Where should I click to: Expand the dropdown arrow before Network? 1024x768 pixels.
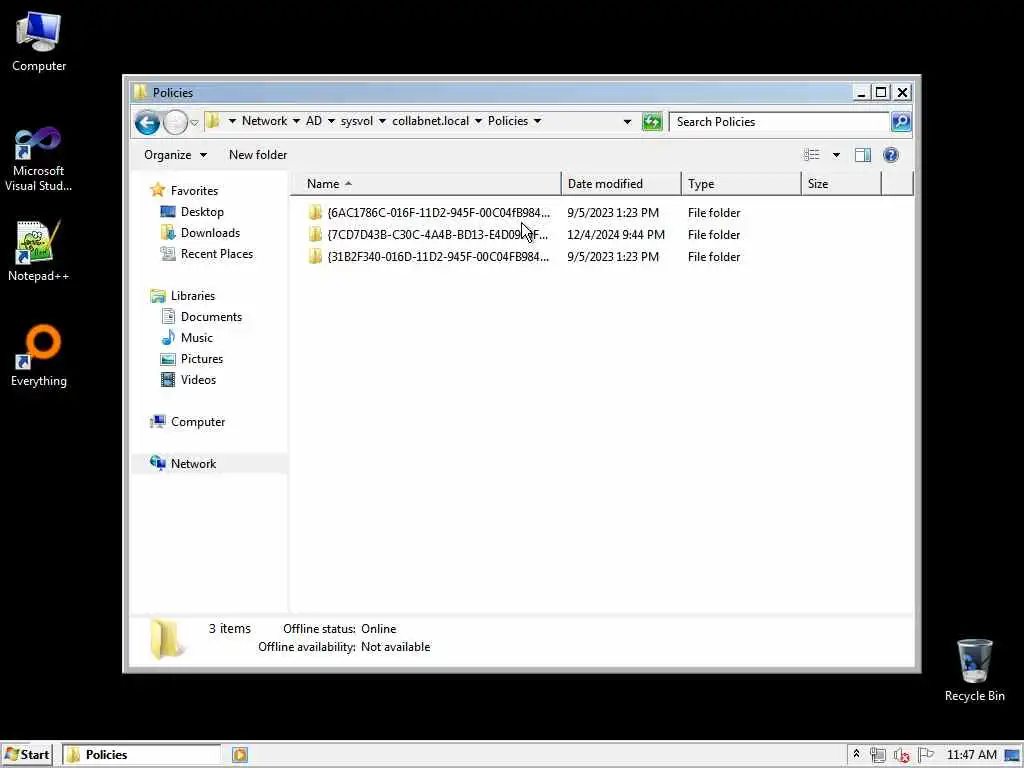point(232,121)
